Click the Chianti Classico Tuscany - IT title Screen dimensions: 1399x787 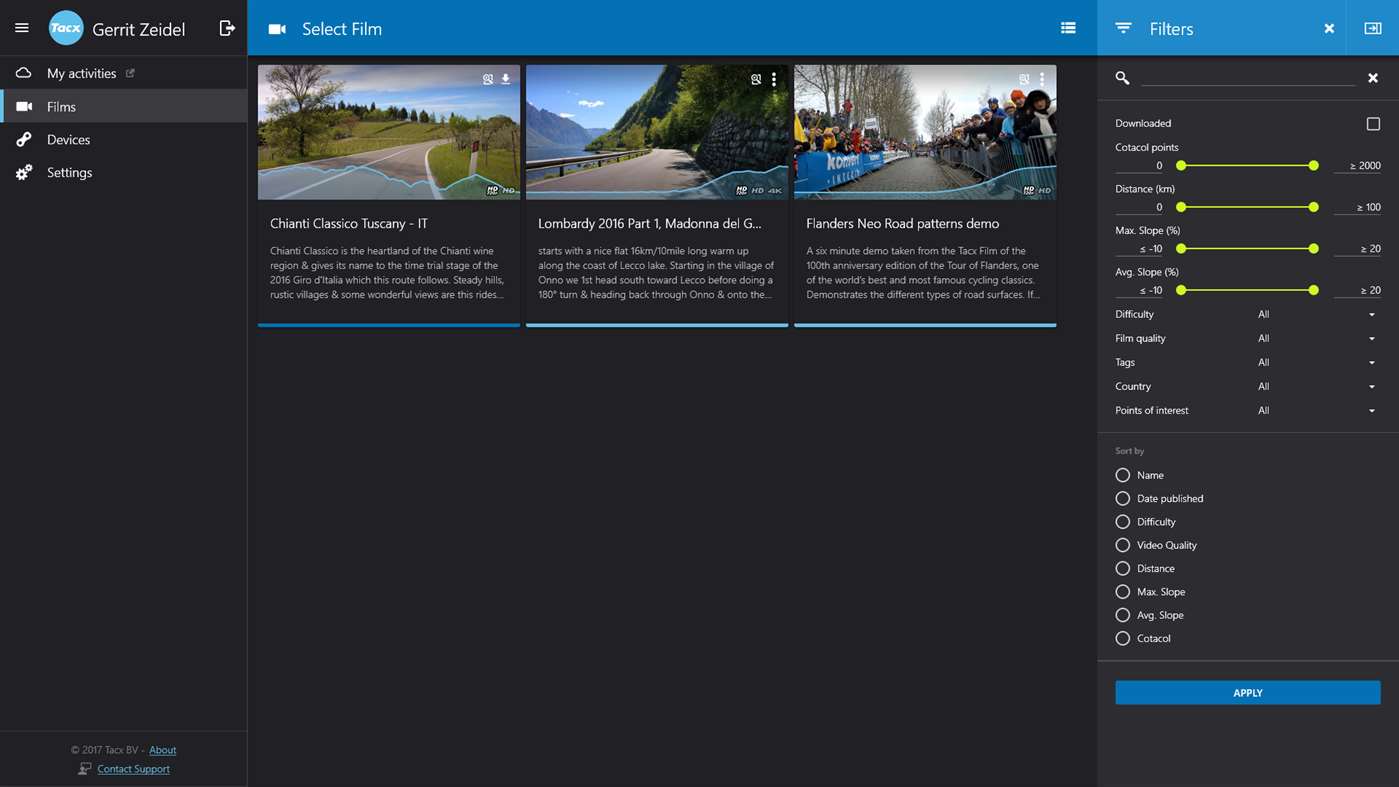click(349, 224)
